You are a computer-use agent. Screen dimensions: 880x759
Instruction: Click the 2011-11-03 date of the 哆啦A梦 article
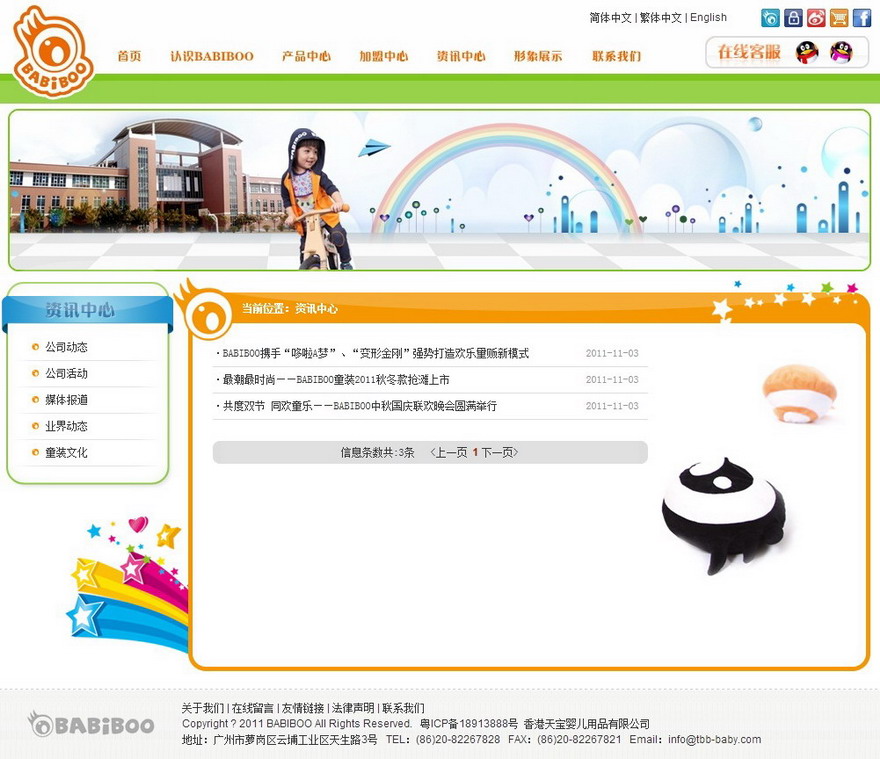[x=612, y=354]
